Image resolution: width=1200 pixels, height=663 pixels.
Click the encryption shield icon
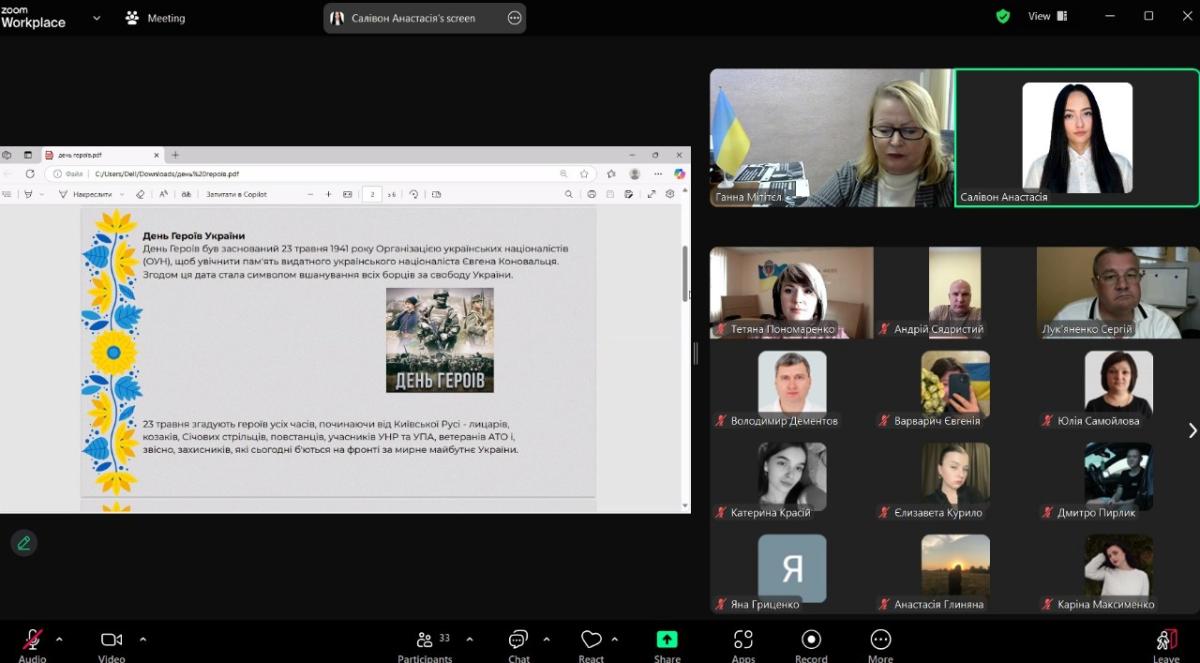(x=1003, y=16)
